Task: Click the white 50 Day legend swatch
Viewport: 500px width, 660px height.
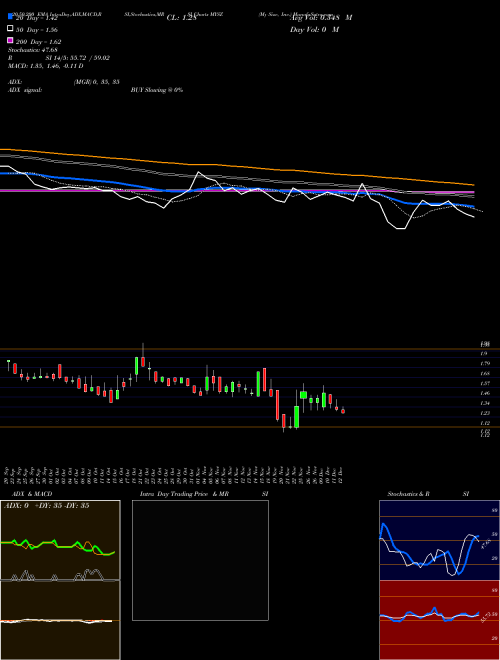Action: pyautogui.click(x=10, y=29)
